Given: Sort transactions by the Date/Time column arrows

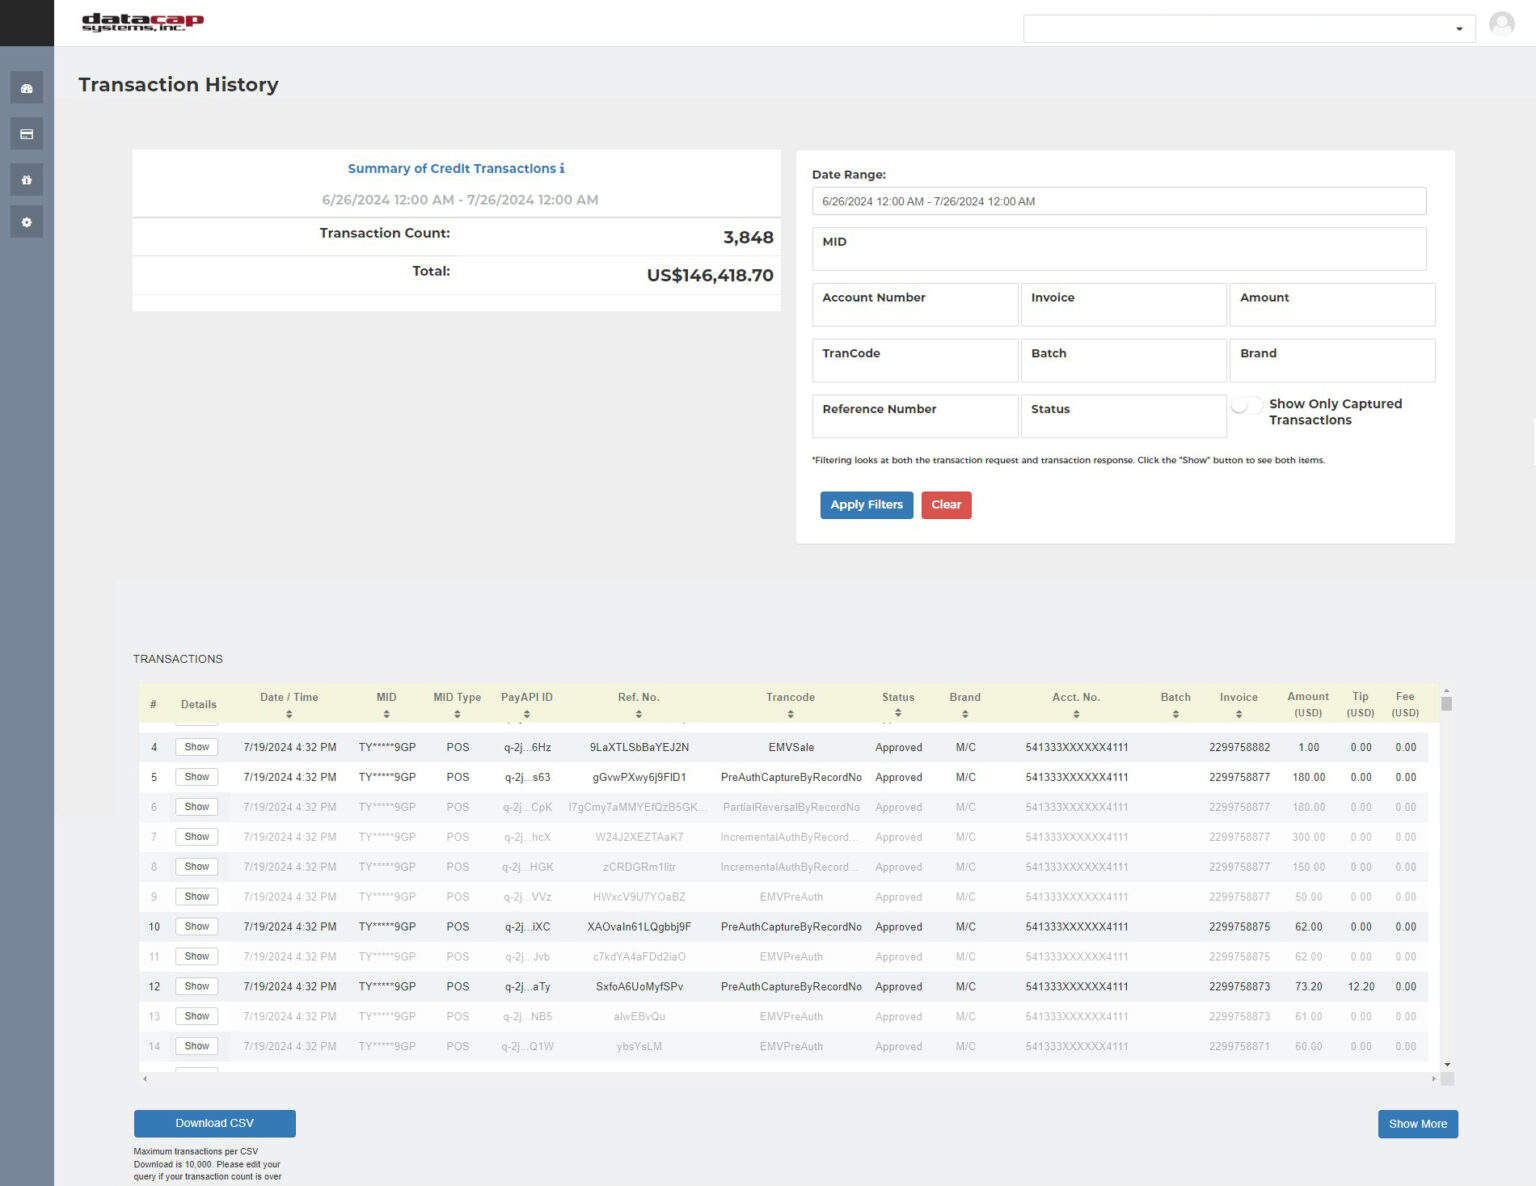Looking at the screenshot, I should click(290, 714).
